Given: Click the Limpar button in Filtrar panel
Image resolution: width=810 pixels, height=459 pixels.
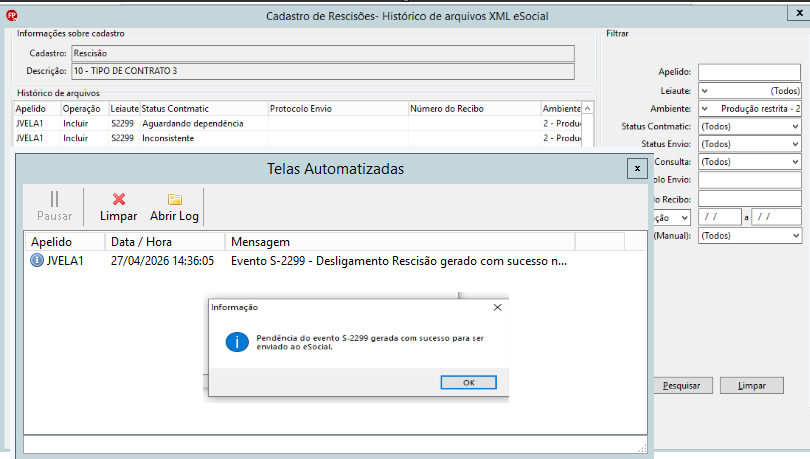Looking at the screenshot, I should (752, 386).
